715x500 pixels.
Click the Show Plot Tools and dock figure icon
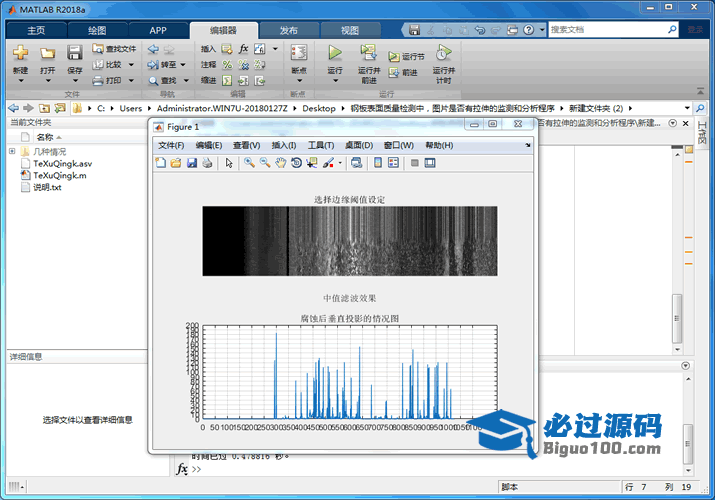pos(430,163)
